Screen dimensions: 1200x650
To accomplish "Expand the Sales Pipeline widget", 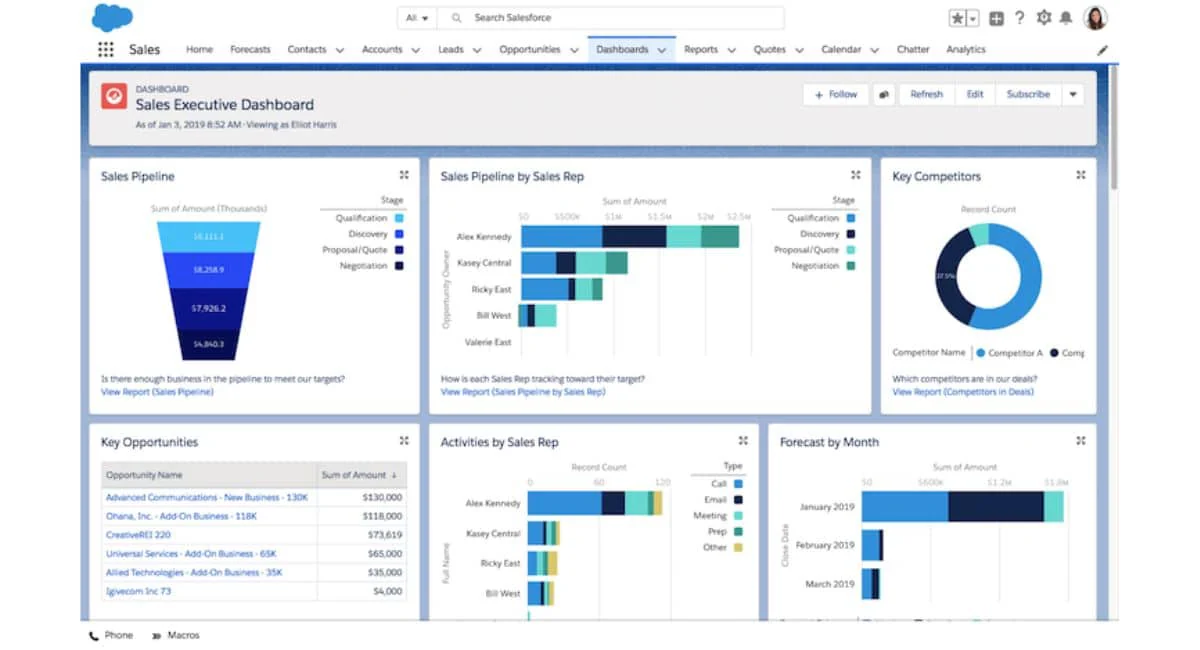I will click(x=404, y=175).
